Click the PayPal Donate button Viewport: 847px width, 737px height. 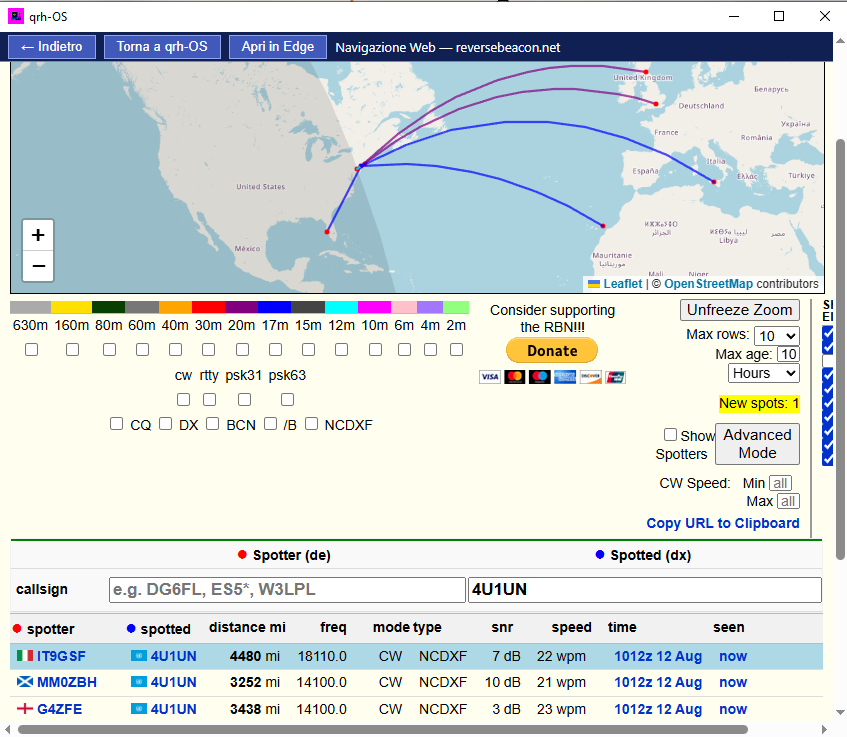[552, 351]
